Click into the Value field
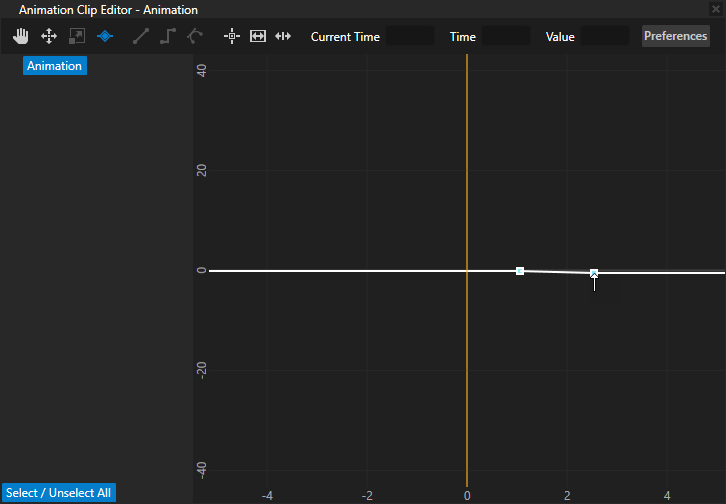The width and height of the screenshot is (726, 504). (x=604, y=36)
